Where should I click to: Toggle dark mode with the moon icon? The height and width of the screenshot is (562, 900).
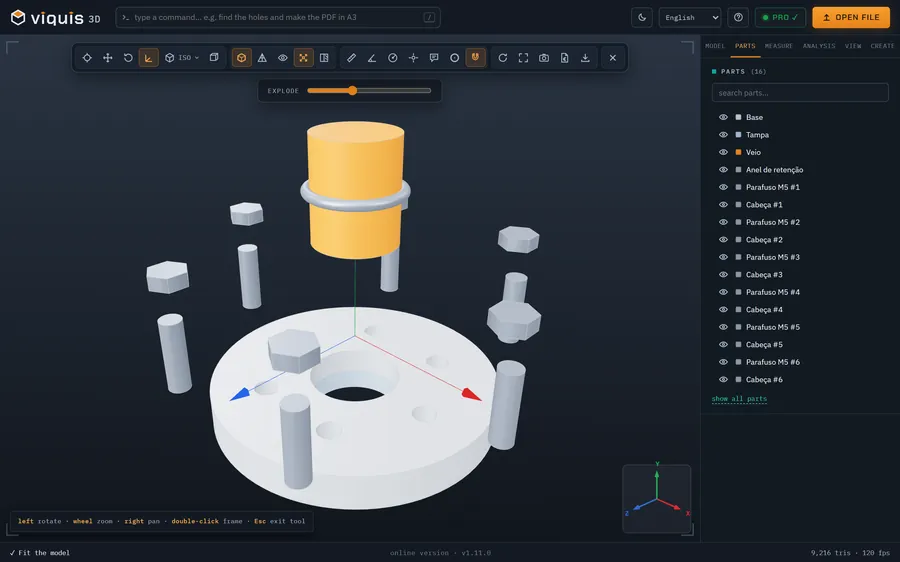tap(642, 17)
